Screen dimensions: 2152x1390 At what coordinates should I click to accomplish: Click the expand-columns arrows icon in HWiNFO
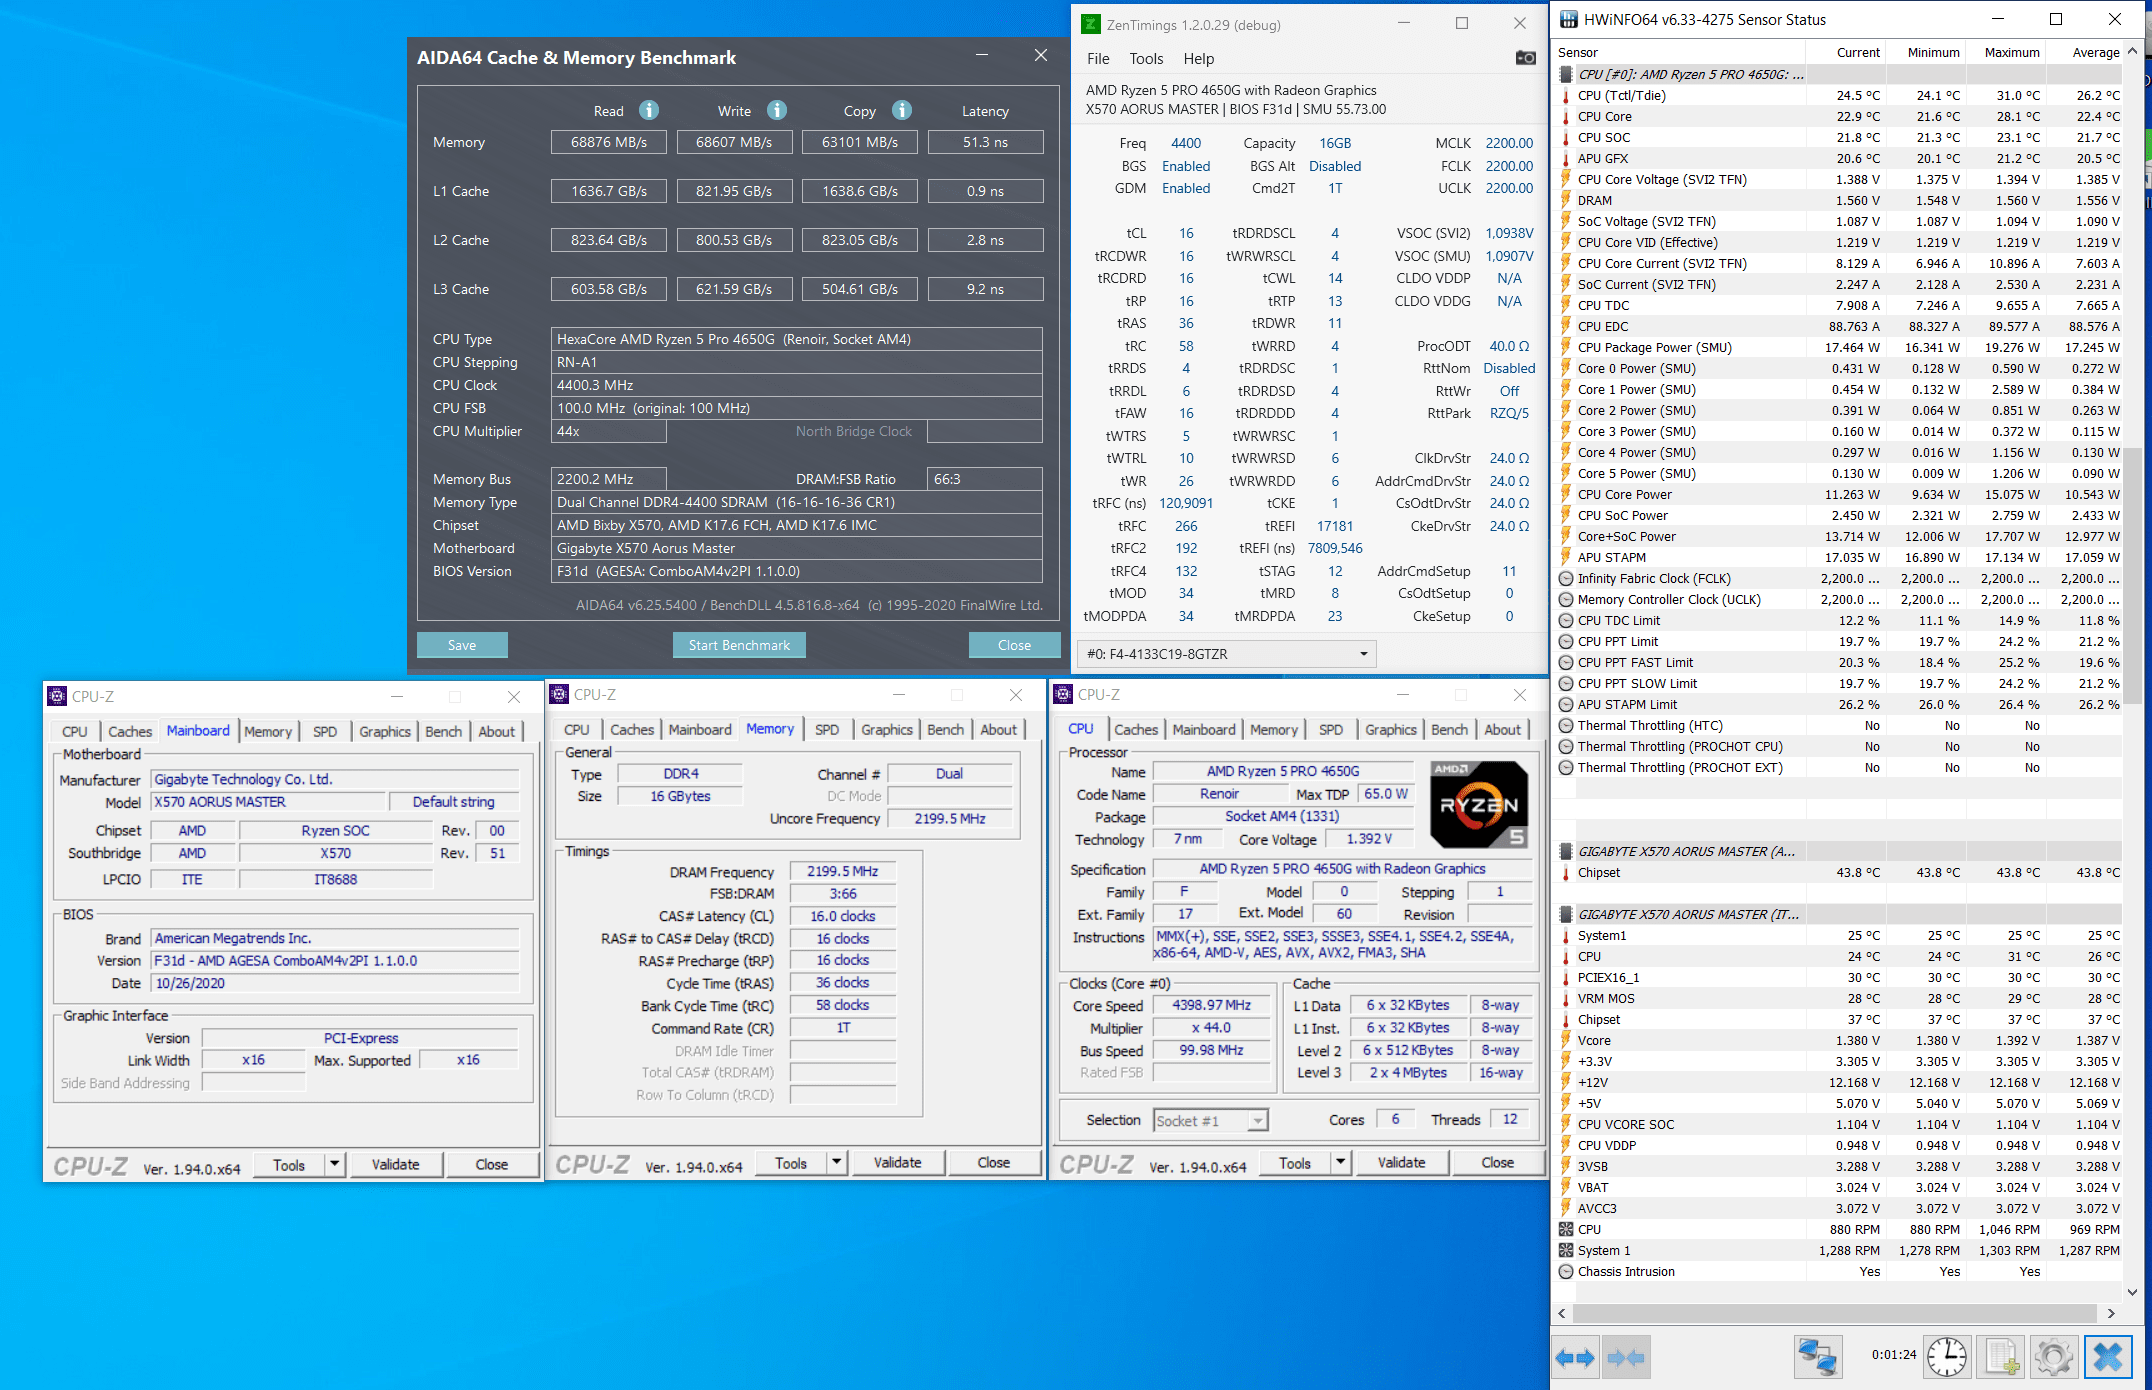[1576, 1357]
